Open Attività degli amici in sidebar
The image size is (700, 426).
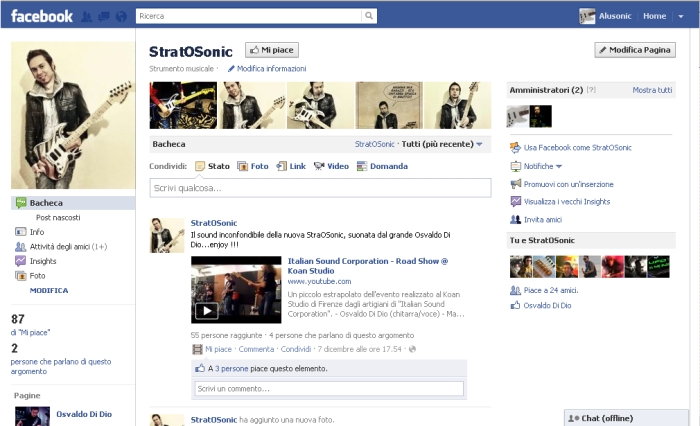tap(61, 246)
